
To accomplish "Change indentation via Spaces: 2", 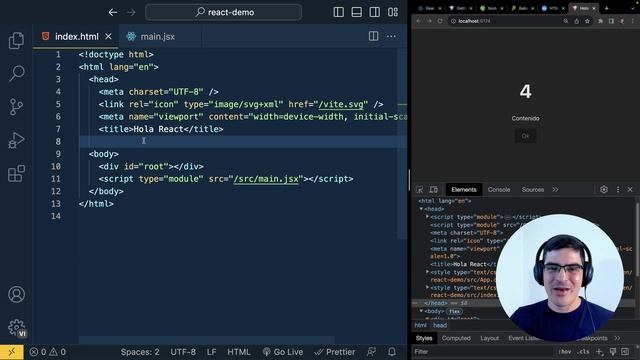I will click(140, 352).
